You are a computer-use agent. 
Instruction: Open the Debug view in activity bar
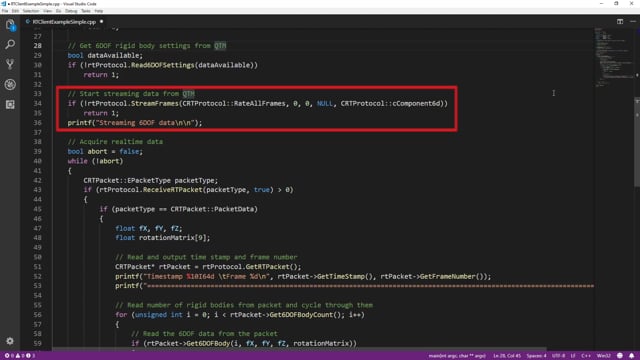[x=10, y=84]
